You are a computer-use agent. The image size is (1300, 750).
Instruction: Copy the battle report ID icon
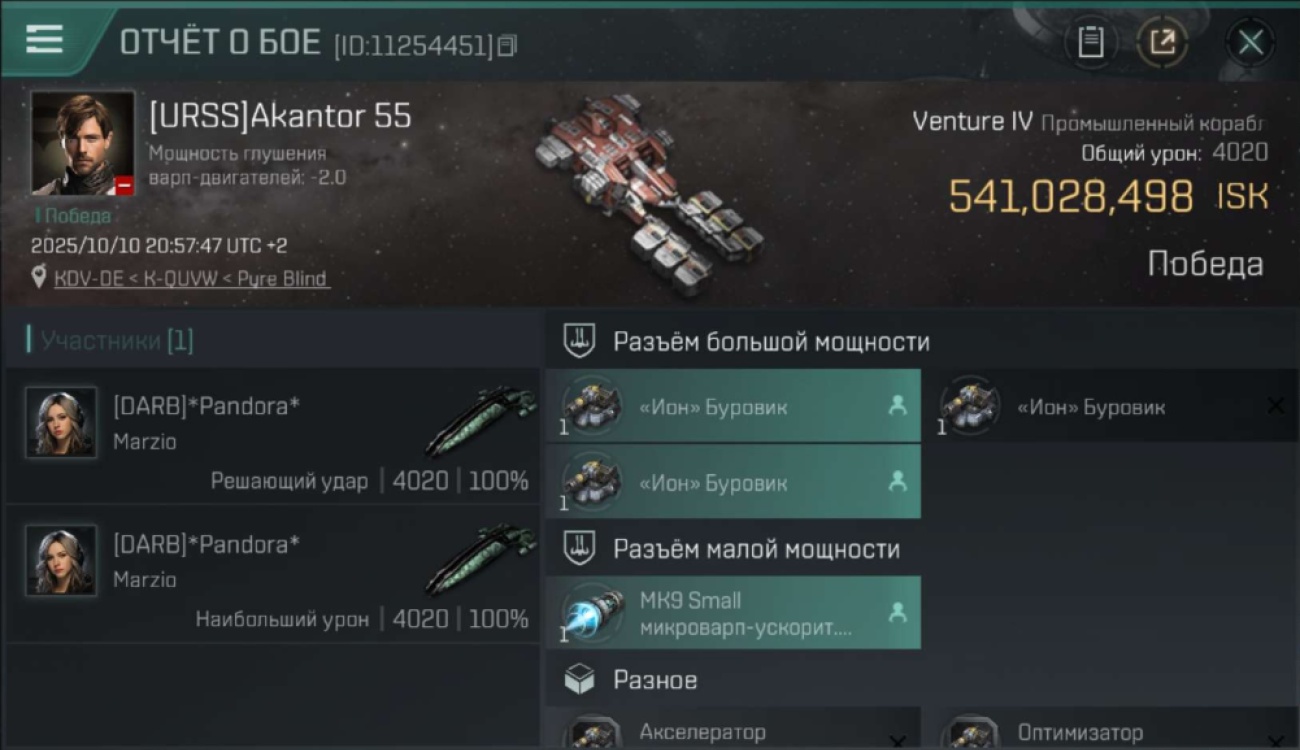click(507, 45)
